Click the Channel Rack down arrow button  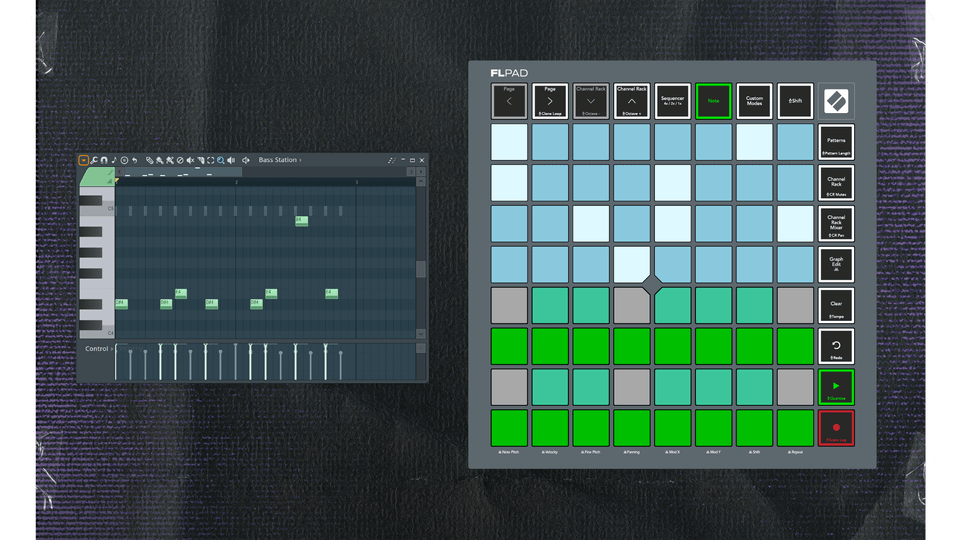[x=591, y=101]
